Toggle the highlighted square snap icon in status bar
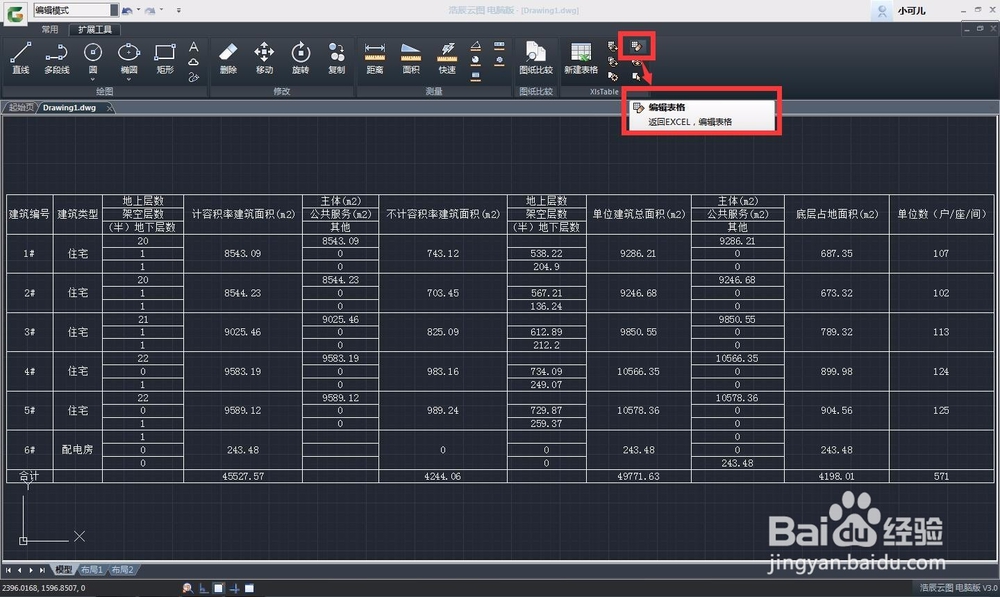Screen dimensions: 1000x597 coord(219,588)
